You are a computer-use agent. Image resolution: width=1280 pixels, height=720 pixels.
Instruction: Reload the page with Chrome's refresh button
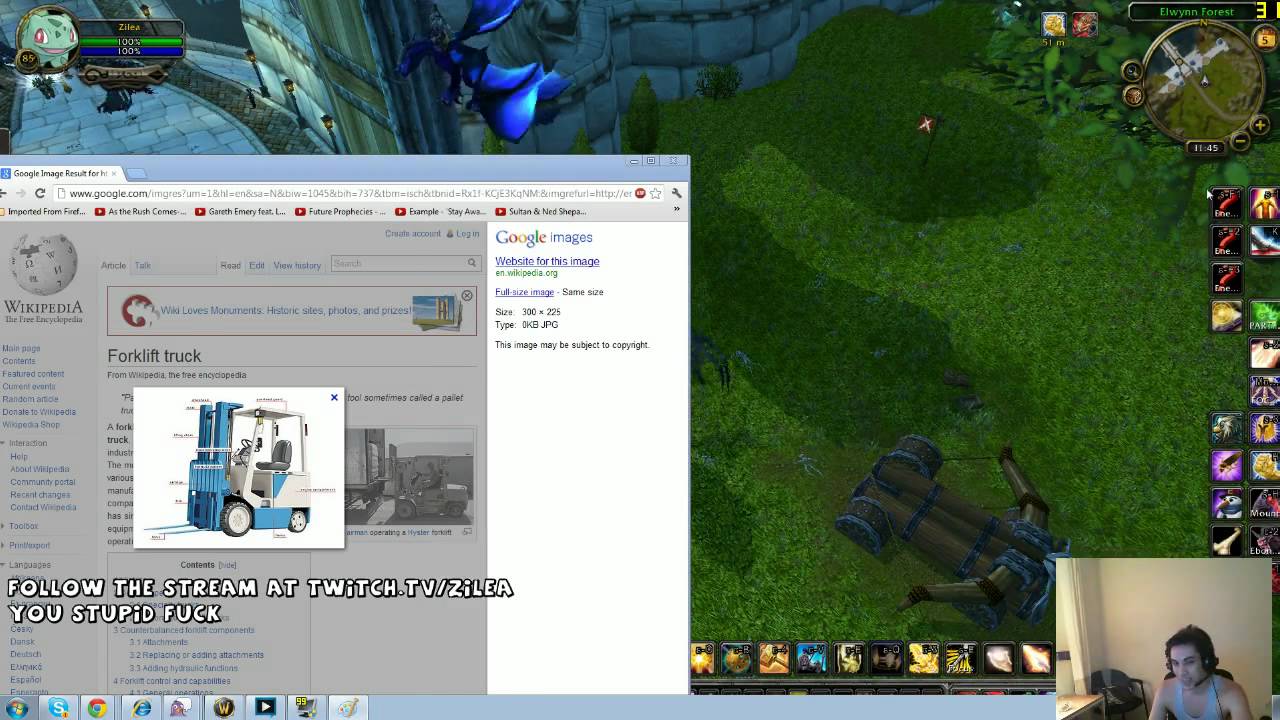40,193
